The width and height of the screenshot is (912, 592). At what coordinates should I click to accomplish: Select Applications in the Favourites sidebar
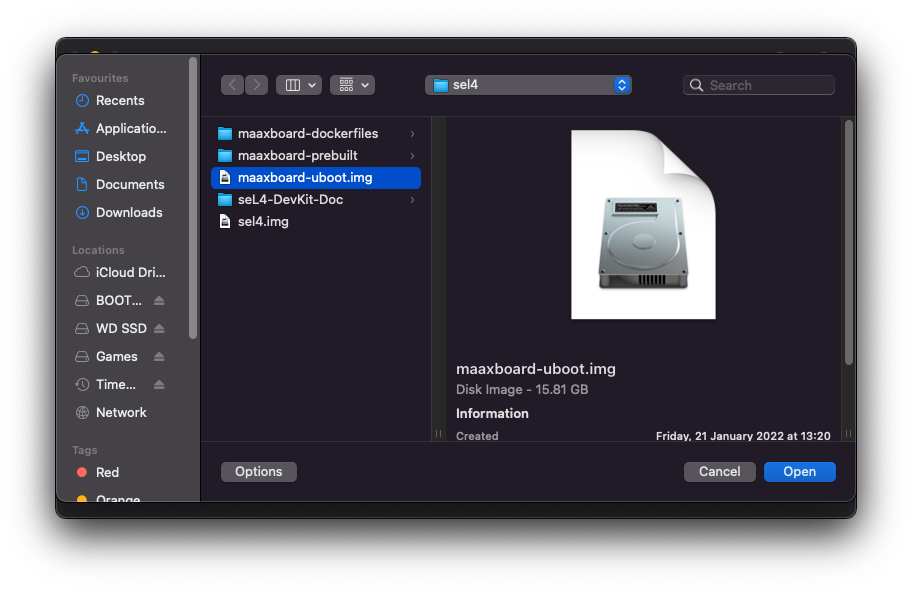pyautogui.click(x=122, y=128)
